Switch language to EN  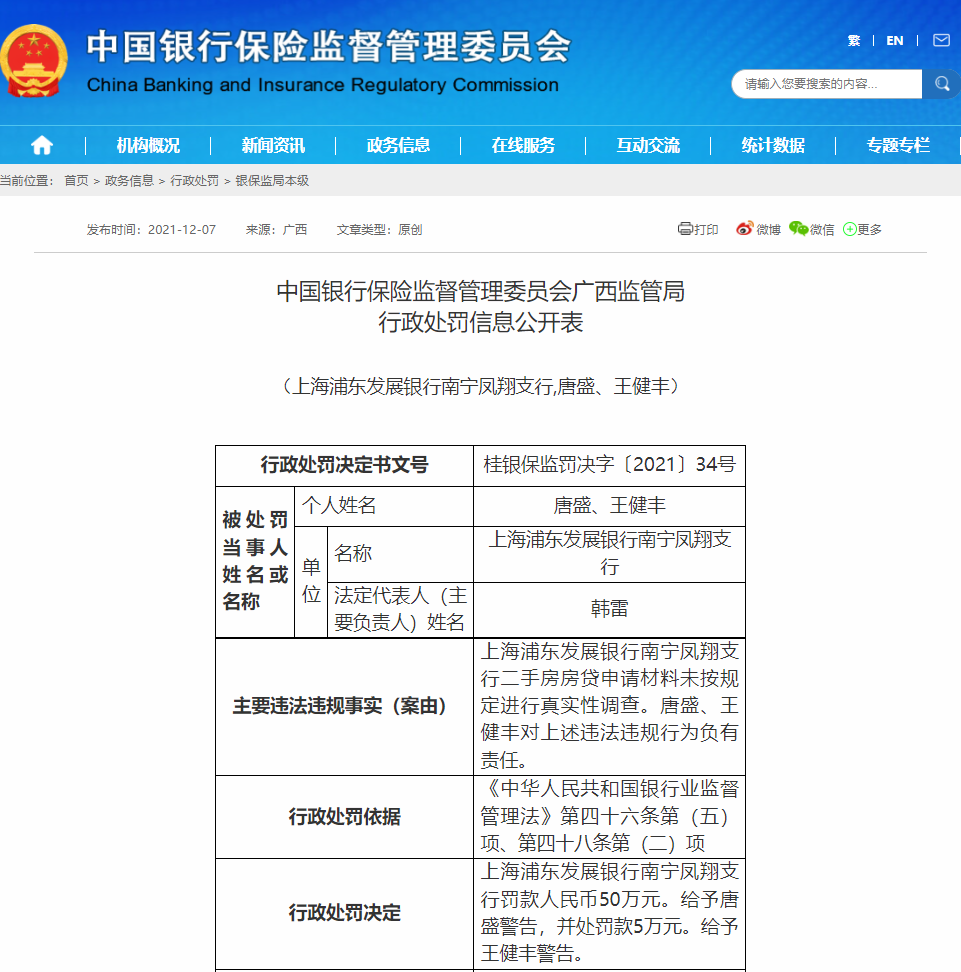click(895, 41)
